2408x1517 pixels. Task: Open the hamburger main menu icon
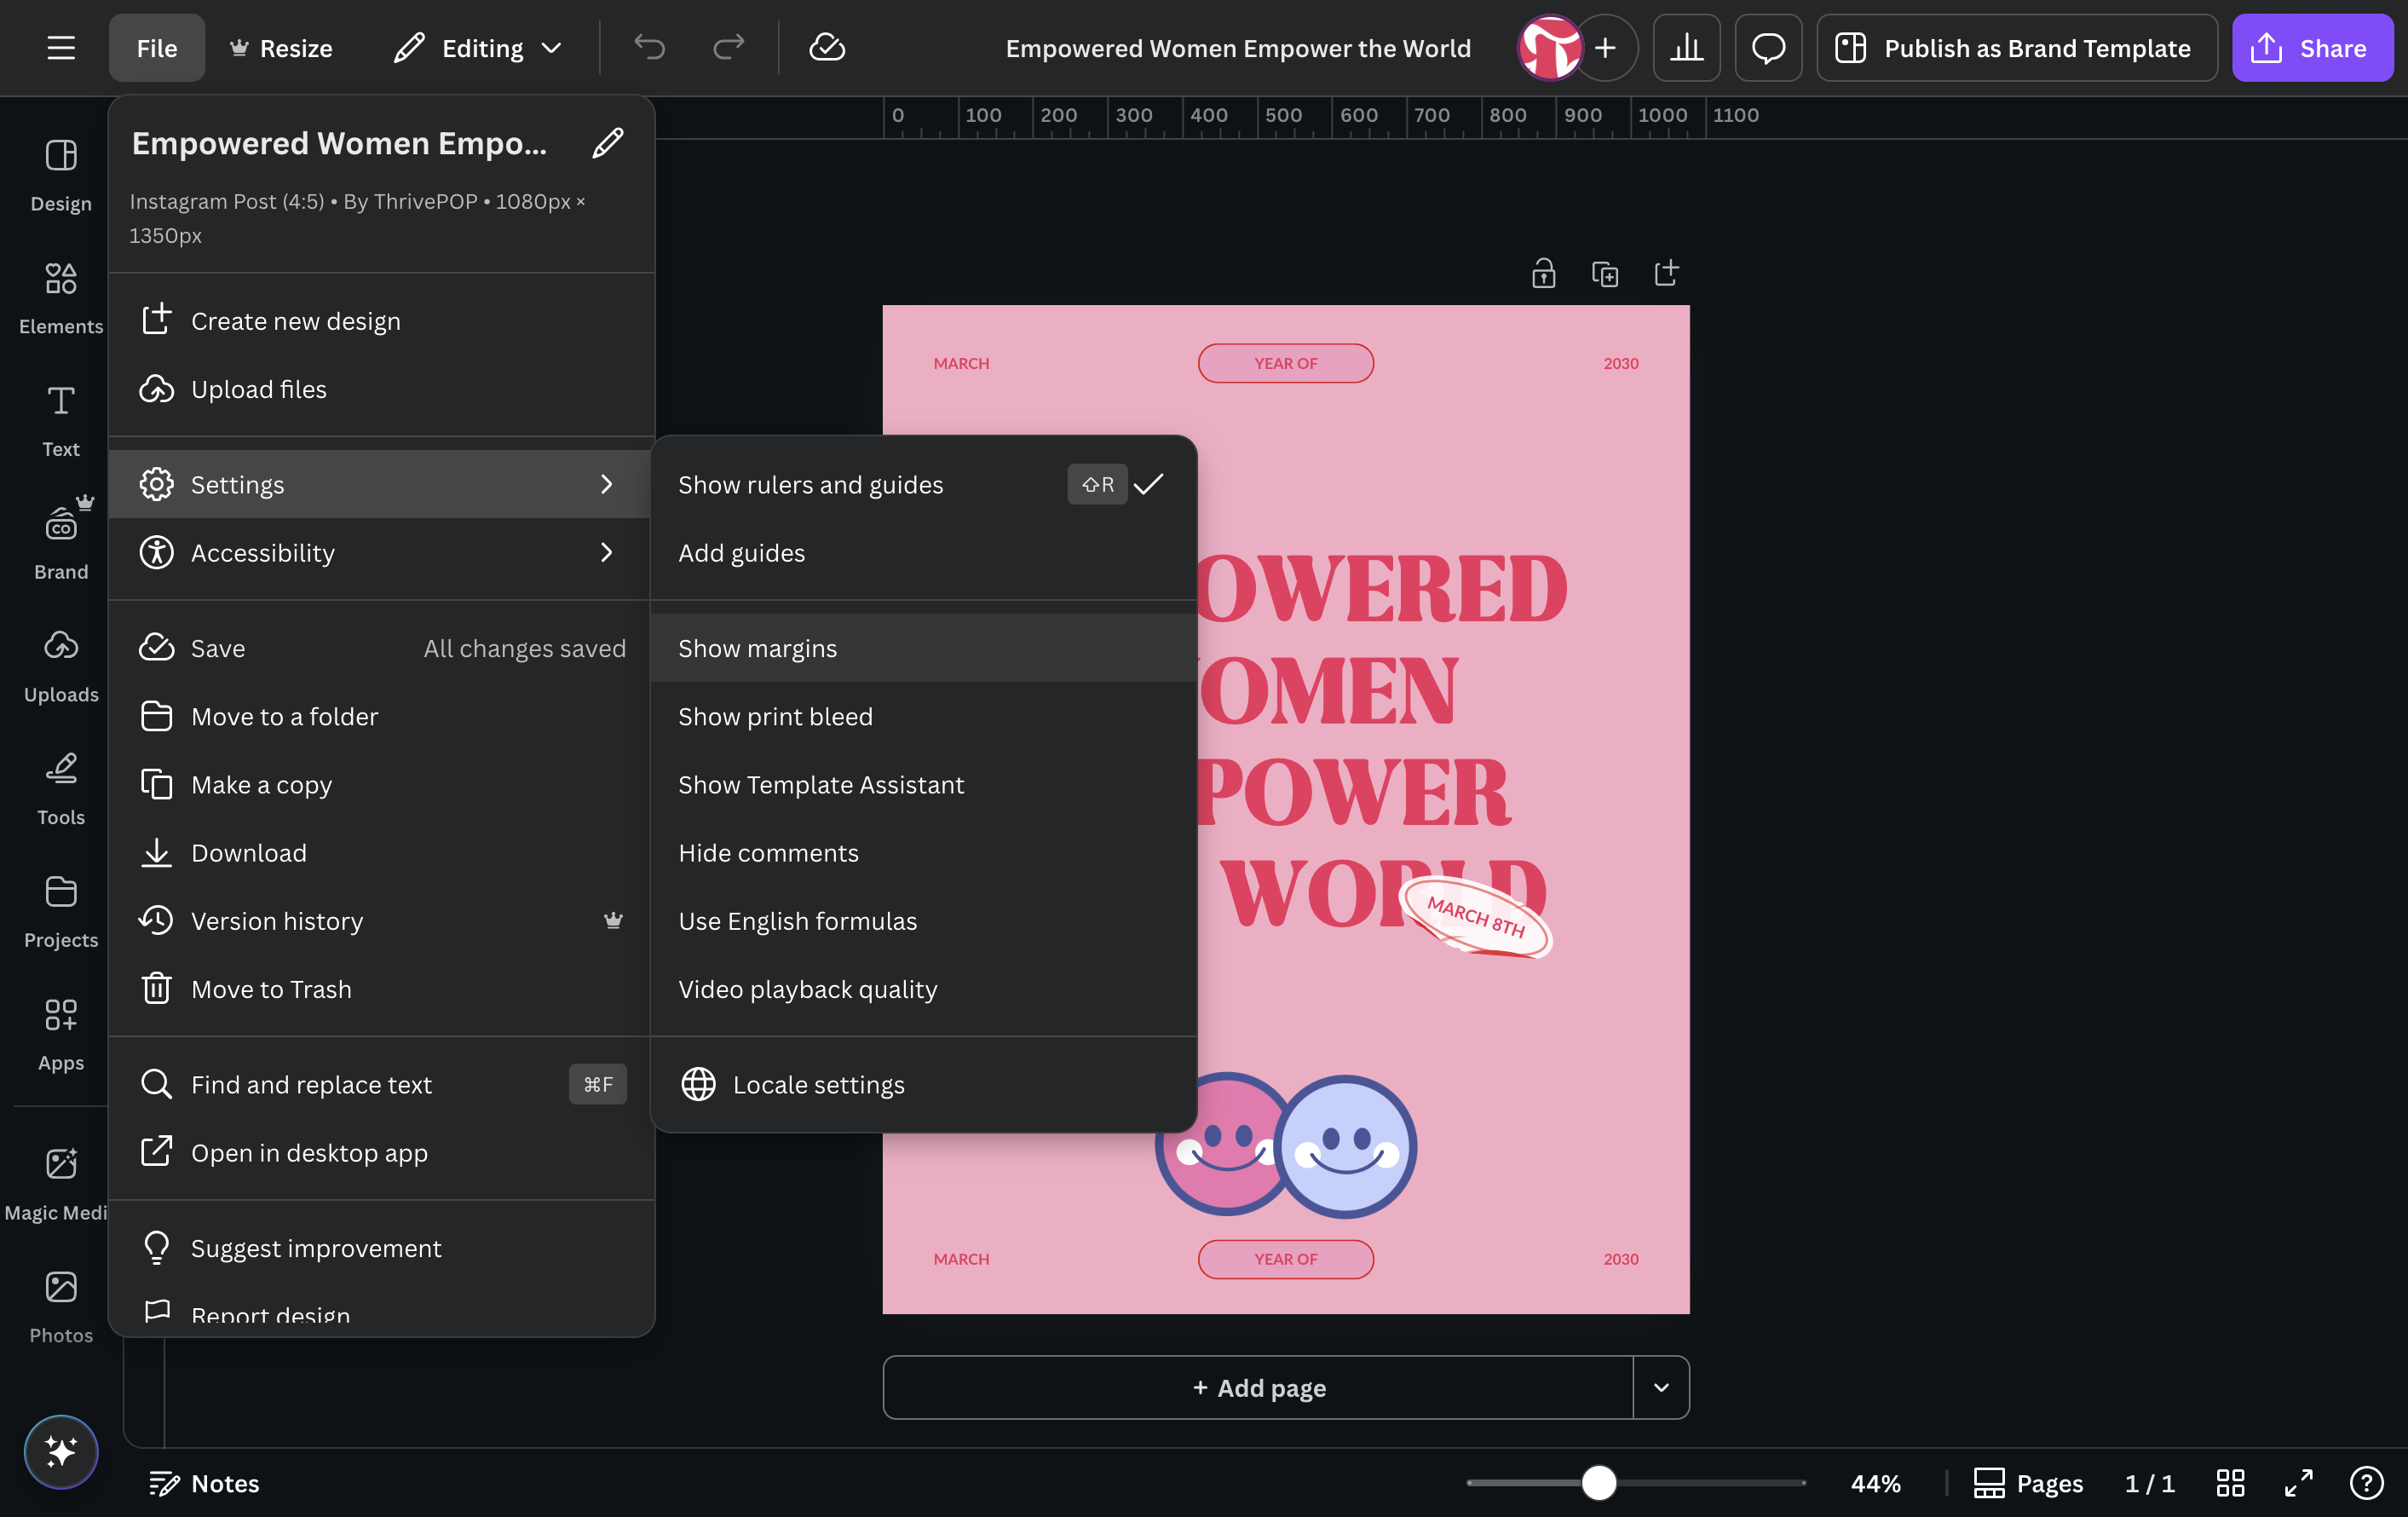pyautogui.click(x=61, y=48)
